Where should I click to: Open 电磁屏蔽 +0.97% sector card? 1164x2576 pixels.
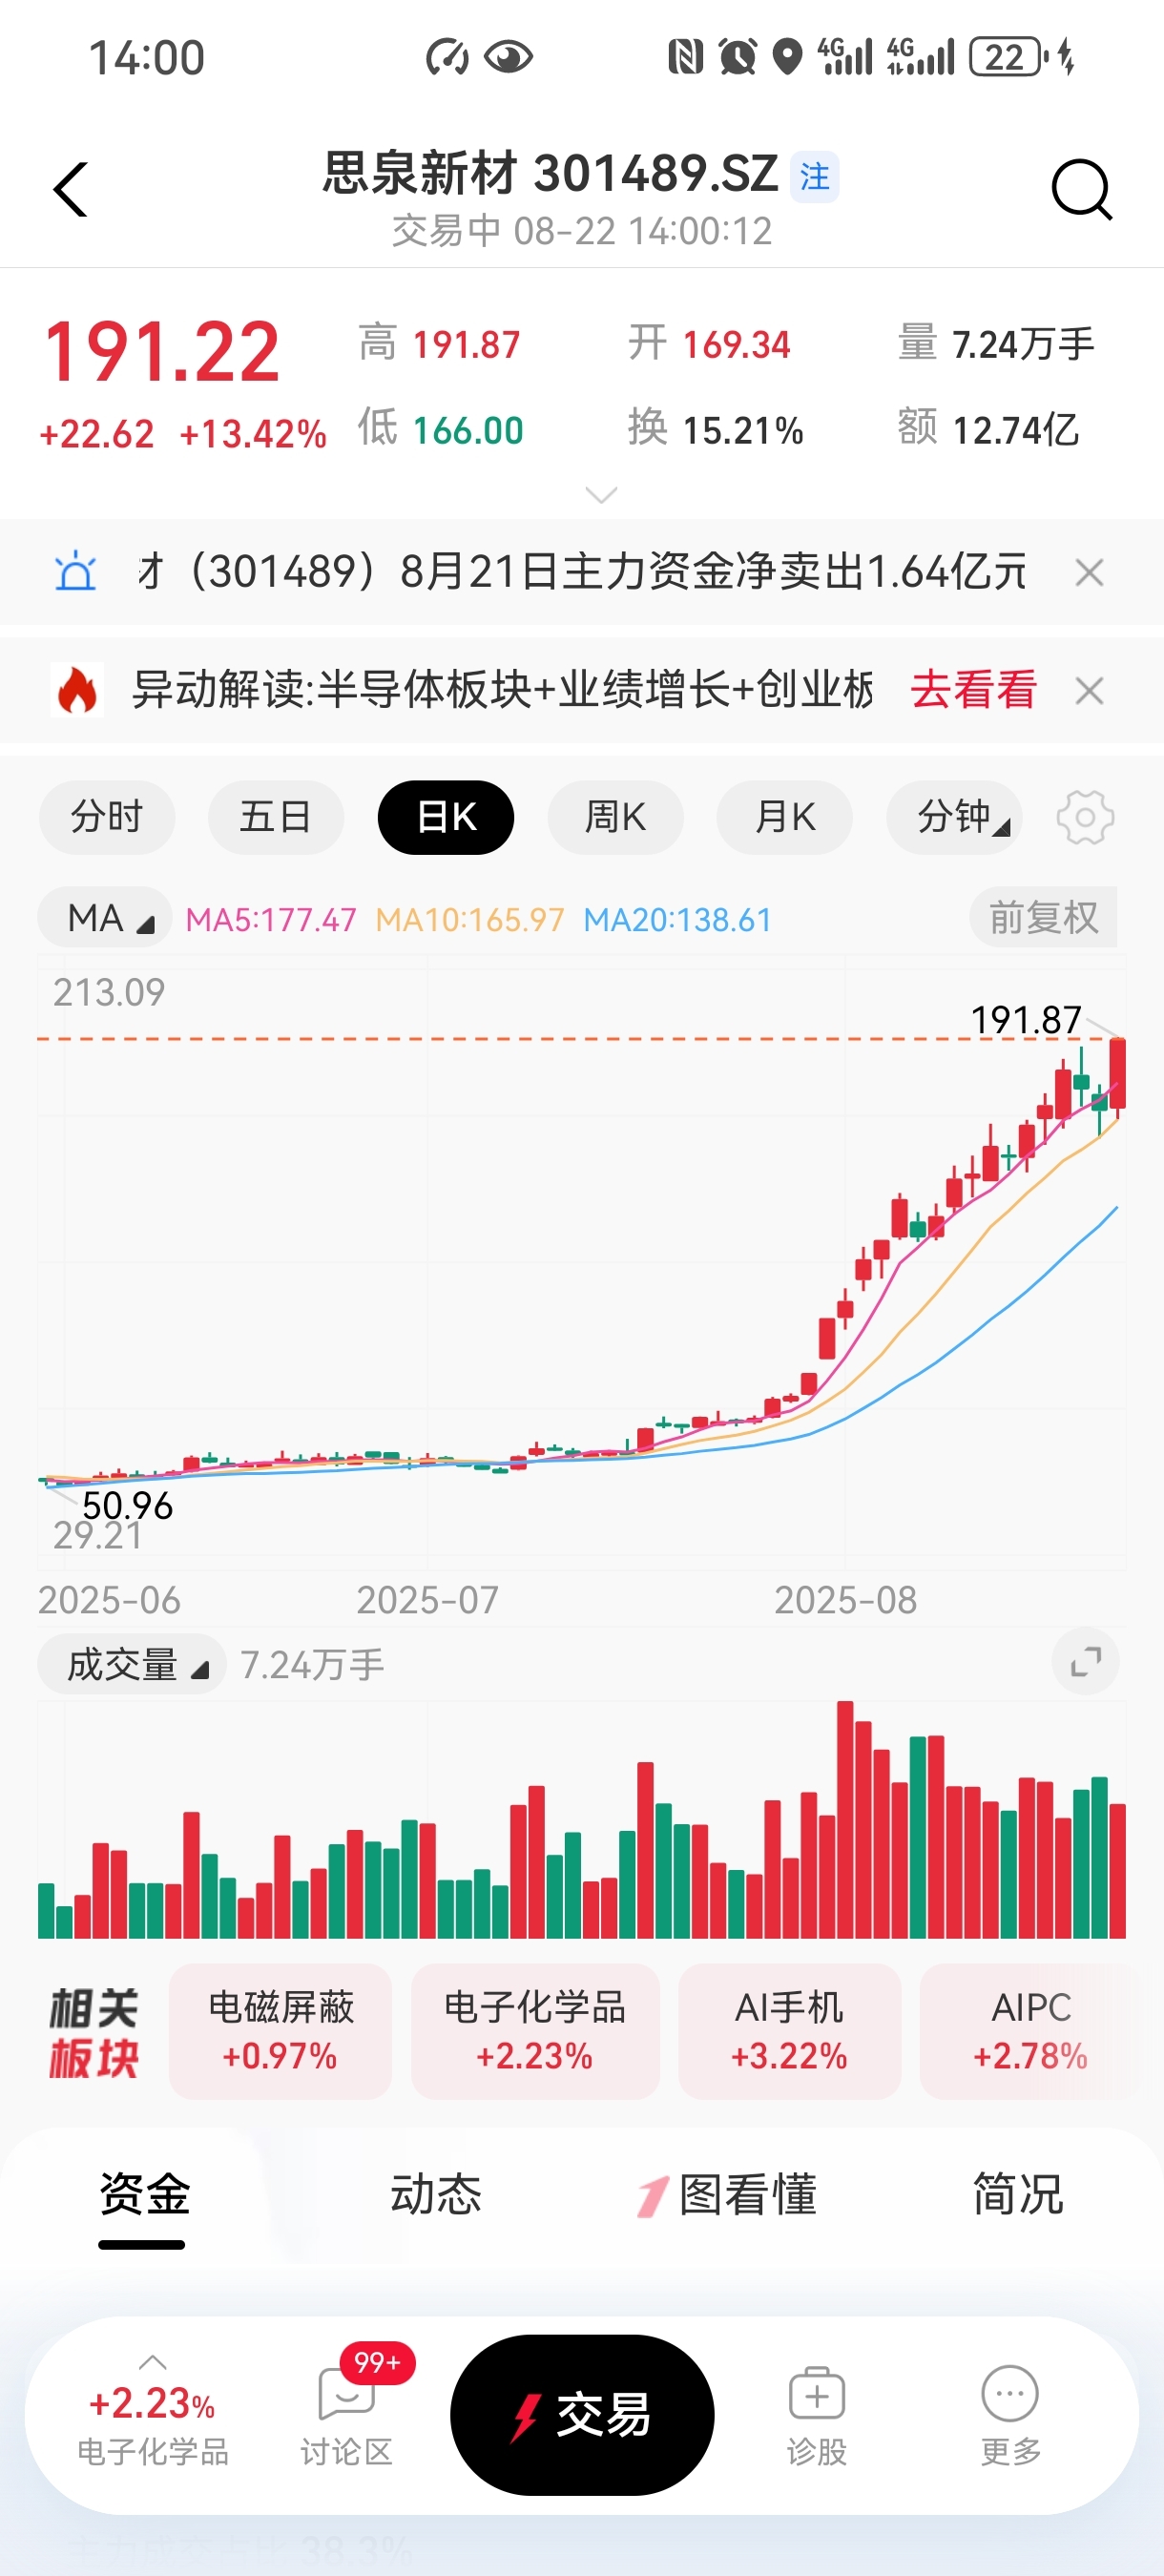point(280,2031)
